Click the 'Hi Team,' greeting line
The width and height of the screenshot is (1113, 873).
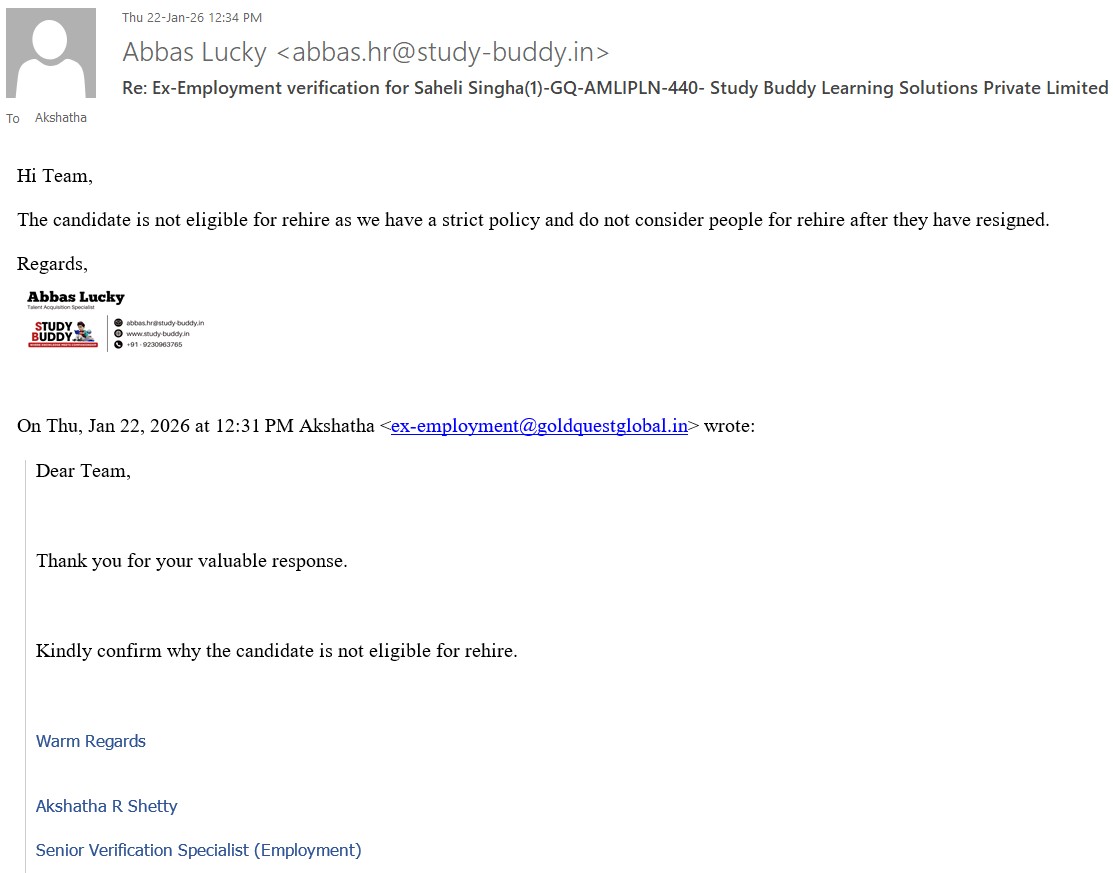pyautogui.click(x=55, y=176)
